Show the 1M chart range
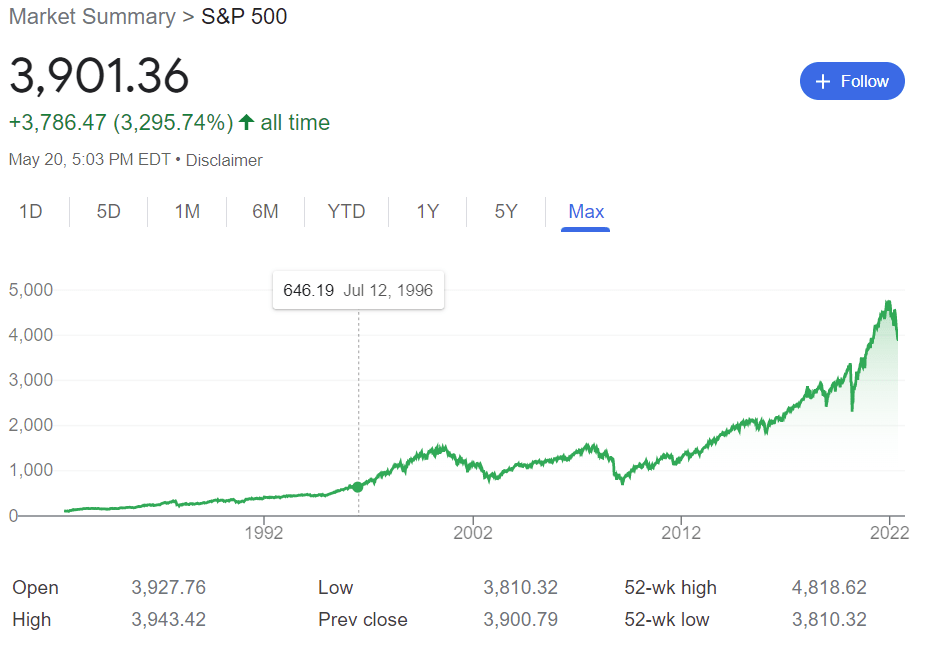941x646 pixels. click(x=187, y=211)
